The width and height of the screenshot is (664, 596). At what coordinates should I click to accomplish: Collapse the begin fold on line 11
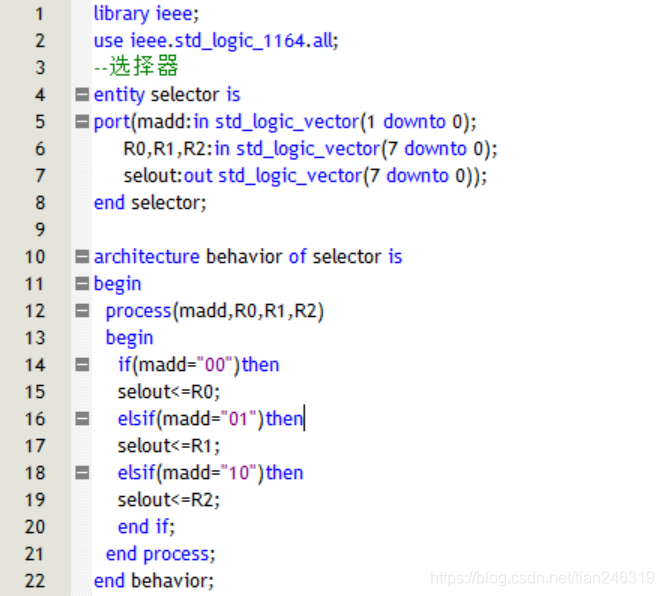[x=82, y=283]
